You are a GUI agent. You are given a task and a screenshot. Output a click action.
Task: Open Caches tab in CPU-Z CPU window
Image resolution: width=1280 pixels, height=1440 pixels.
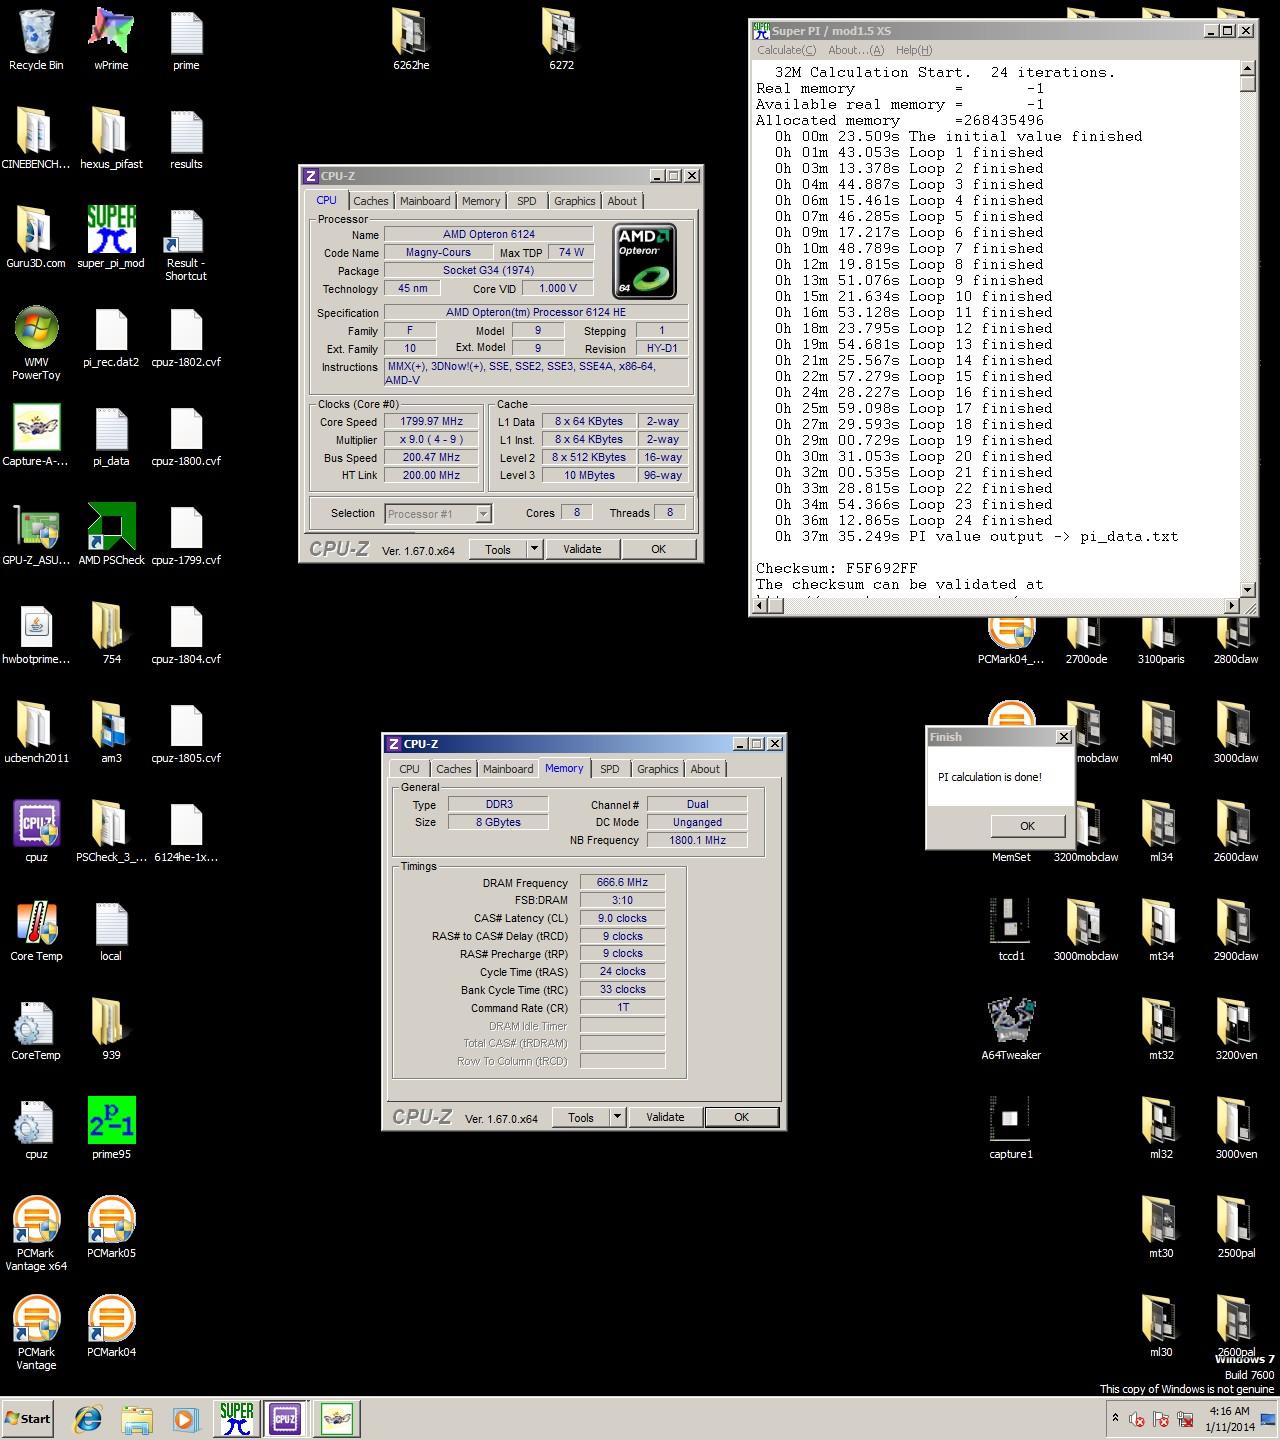370,201
